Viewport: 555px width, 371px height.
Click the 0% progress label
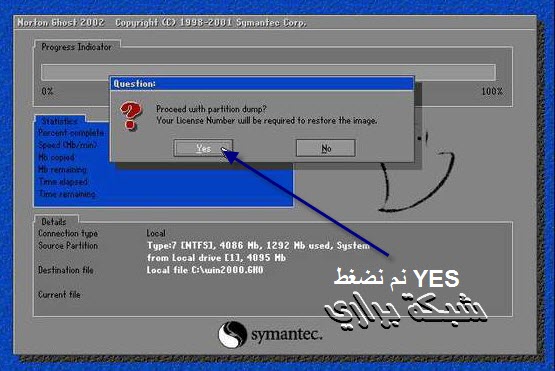pyautogui.click(x=47, y=91)
